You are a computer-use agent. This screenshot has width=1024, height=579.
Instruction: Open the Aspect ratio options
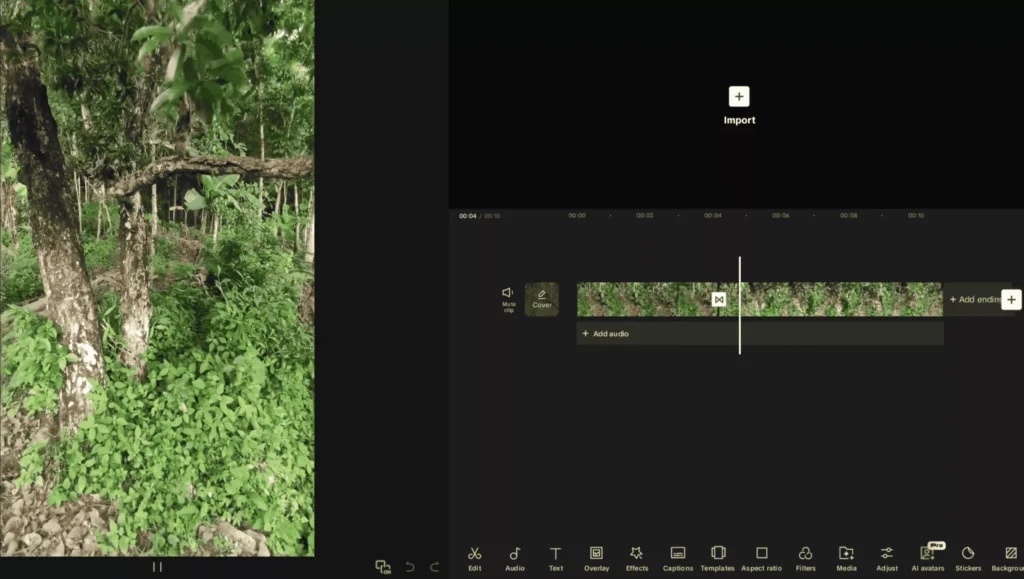point(761,557)
